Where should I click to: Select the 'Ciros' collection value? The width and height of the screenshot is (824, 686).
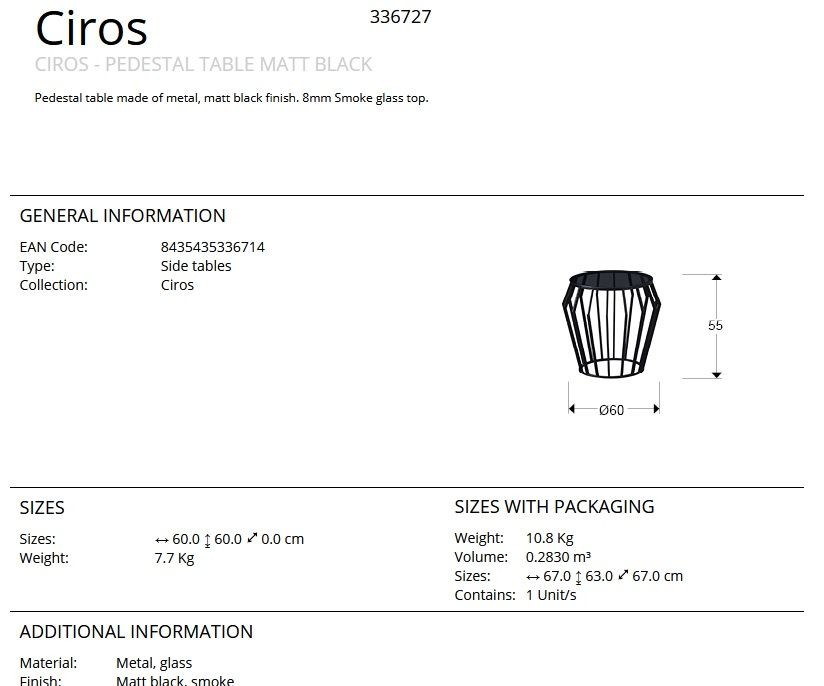177,285
